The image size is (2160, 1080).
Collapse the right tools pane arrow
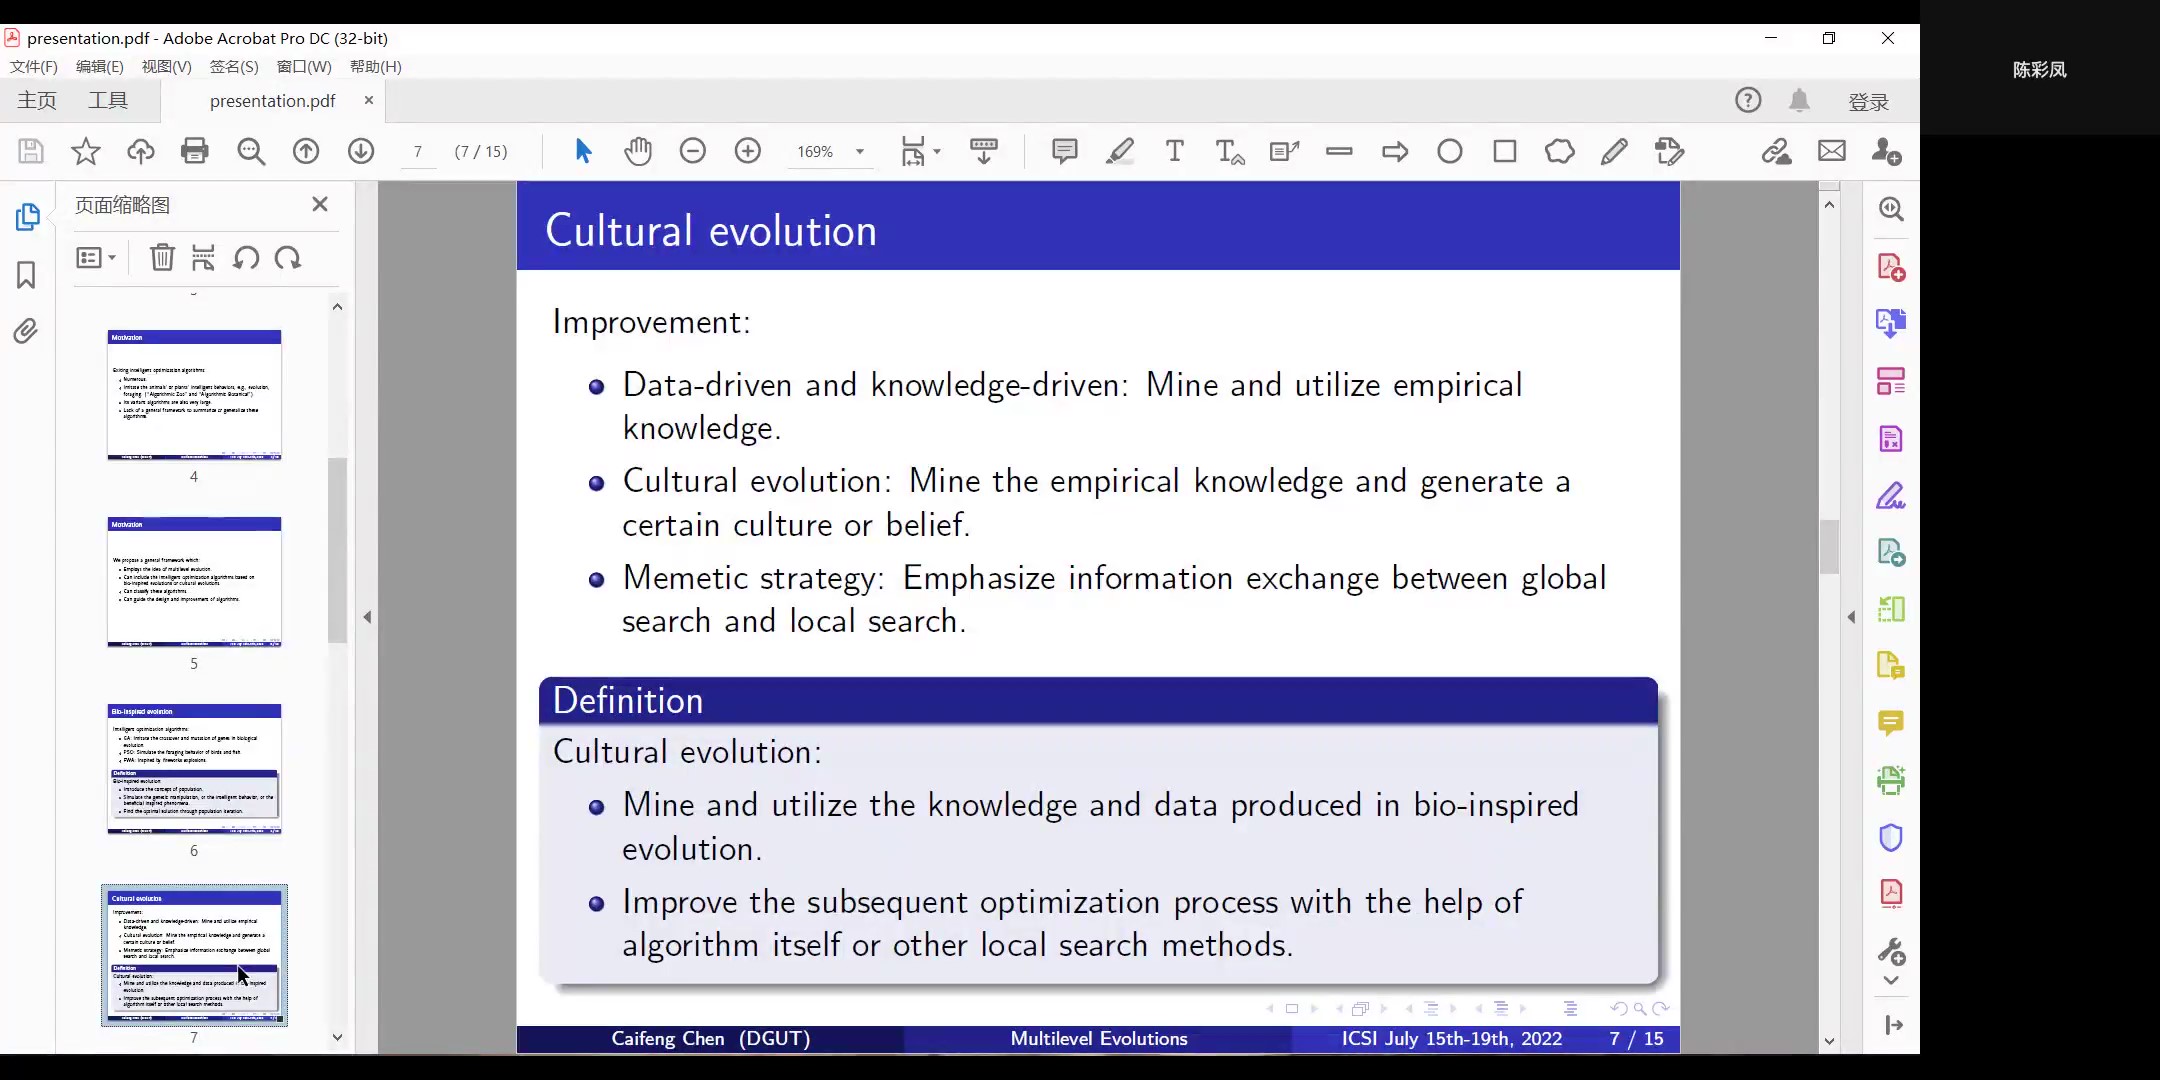click(1851, 617)
